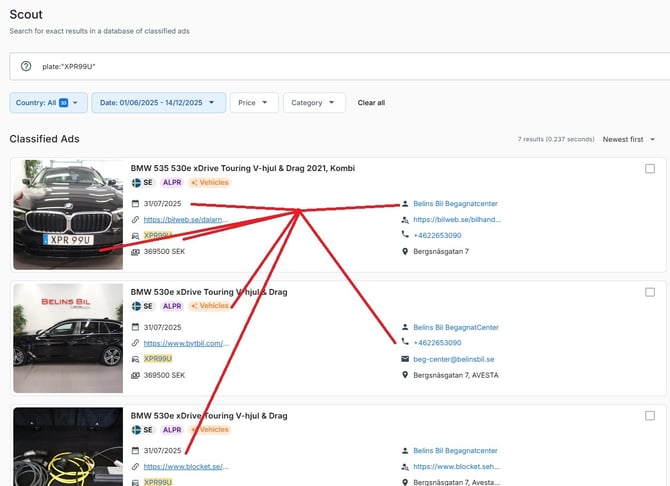Click the person icon on the third ad
Screen dimensions: 670x486
[x=405, y=451]
